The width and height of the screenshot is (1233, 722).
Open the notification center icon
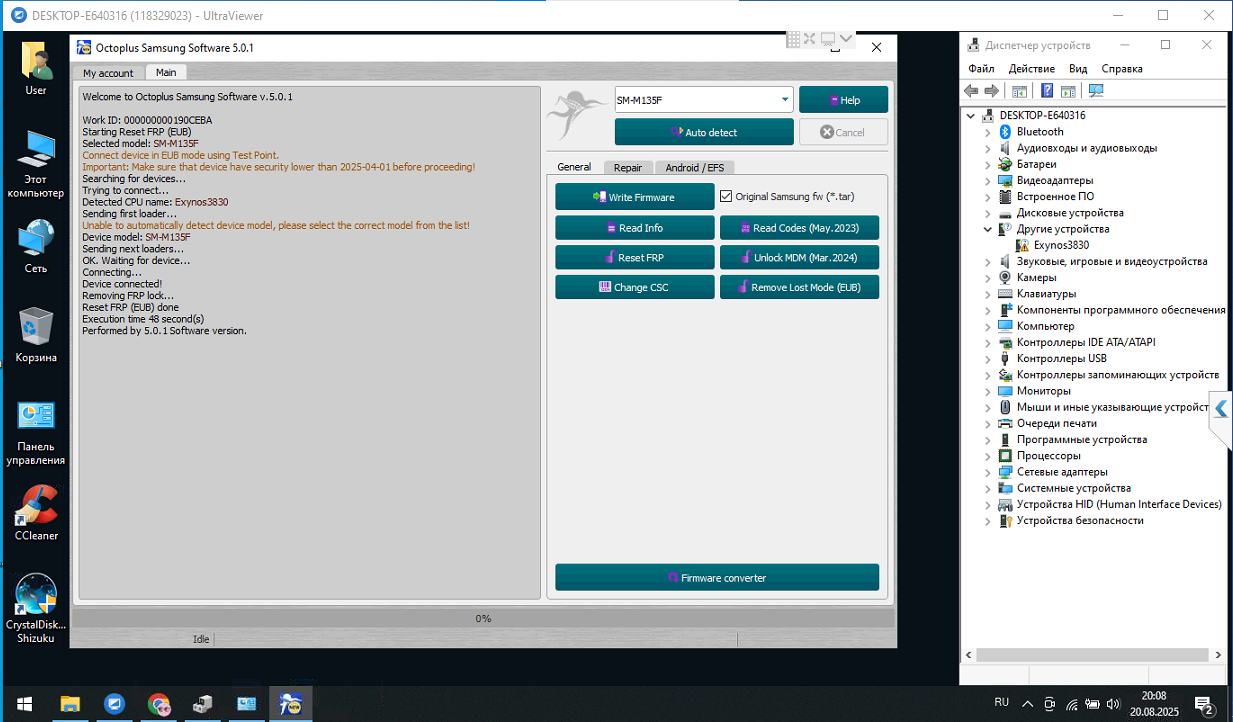[x=1204, y=704]
